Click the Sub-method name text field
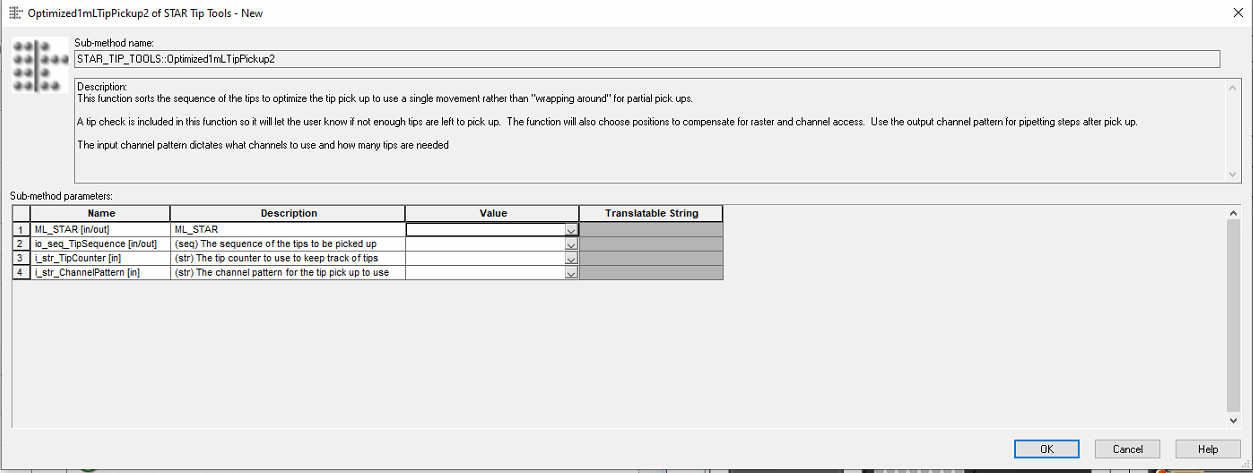1253x473 pixels. pos(646,59)
